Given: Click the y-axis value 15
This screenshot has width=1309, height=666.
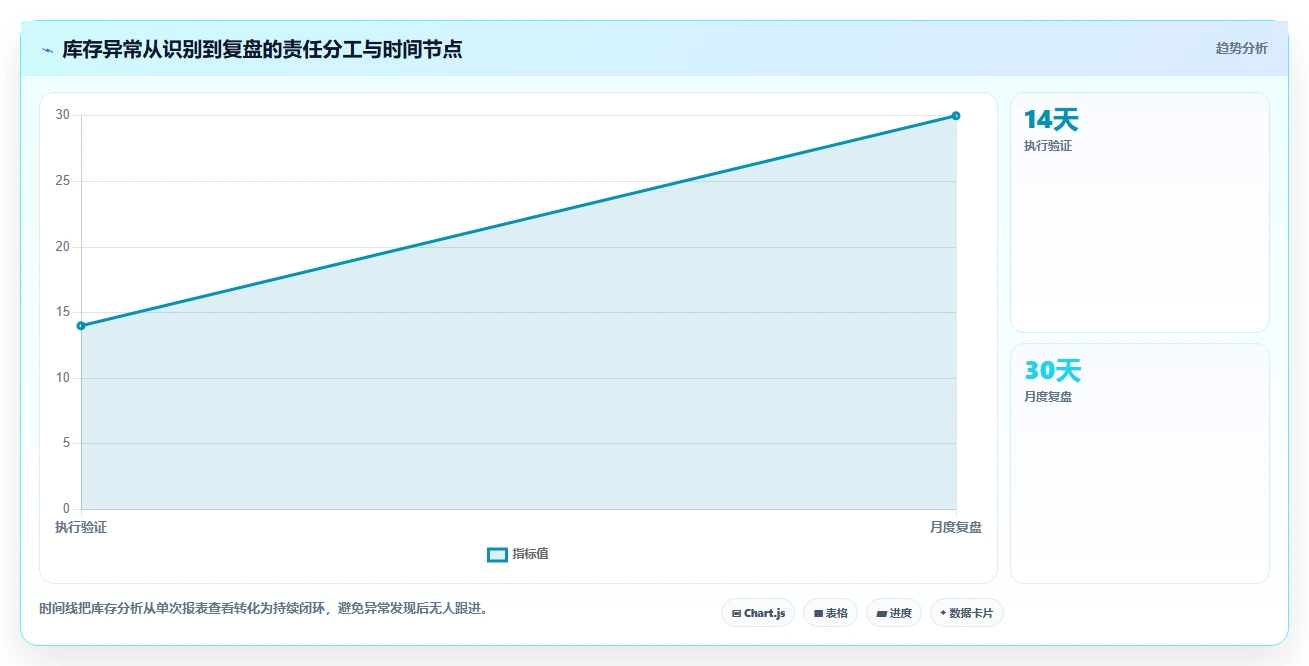Looking at the screenshot, I should point(63,312).
